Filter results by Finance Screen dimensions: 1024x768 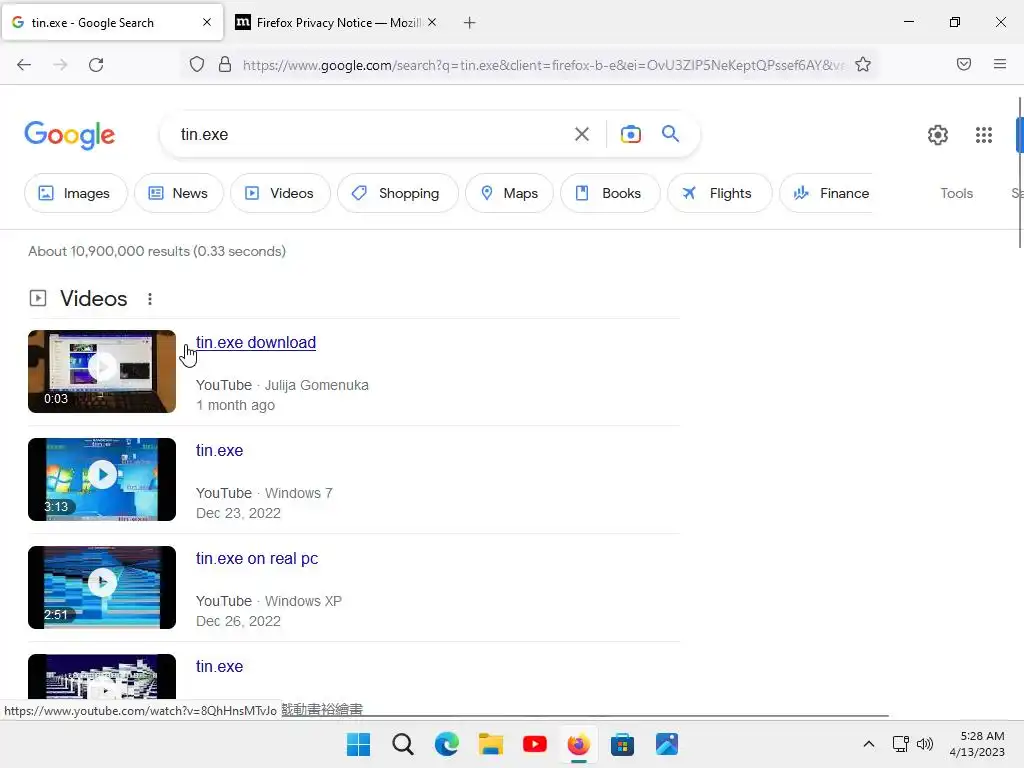(827, 193)
